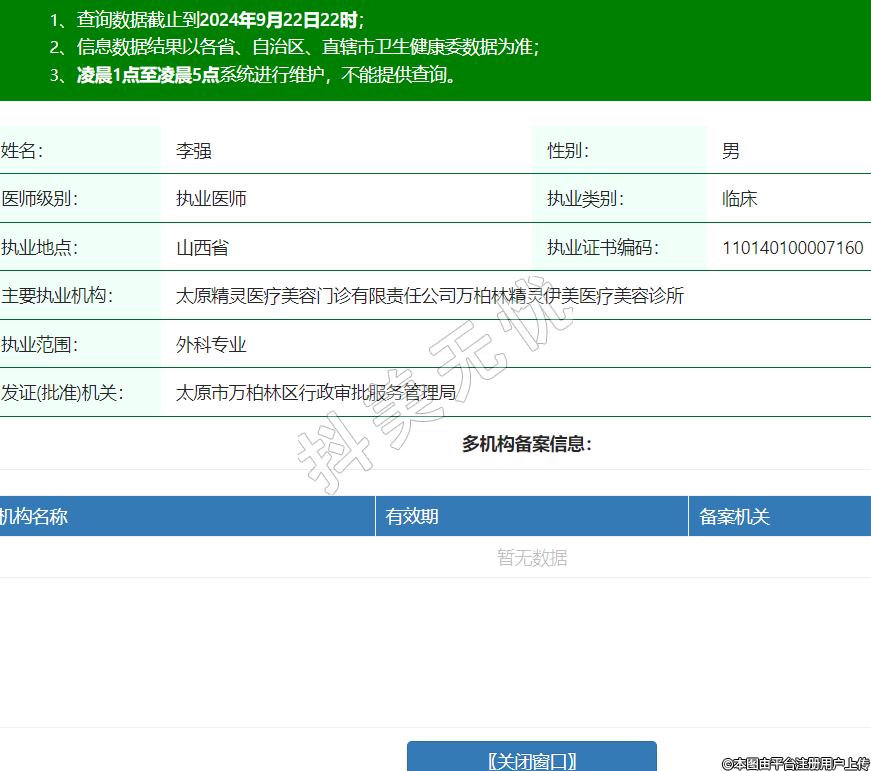Select certificate number 110140100007160
Image resolution: width=871 pixels, height=771 pixels.
tap(792, 248)
